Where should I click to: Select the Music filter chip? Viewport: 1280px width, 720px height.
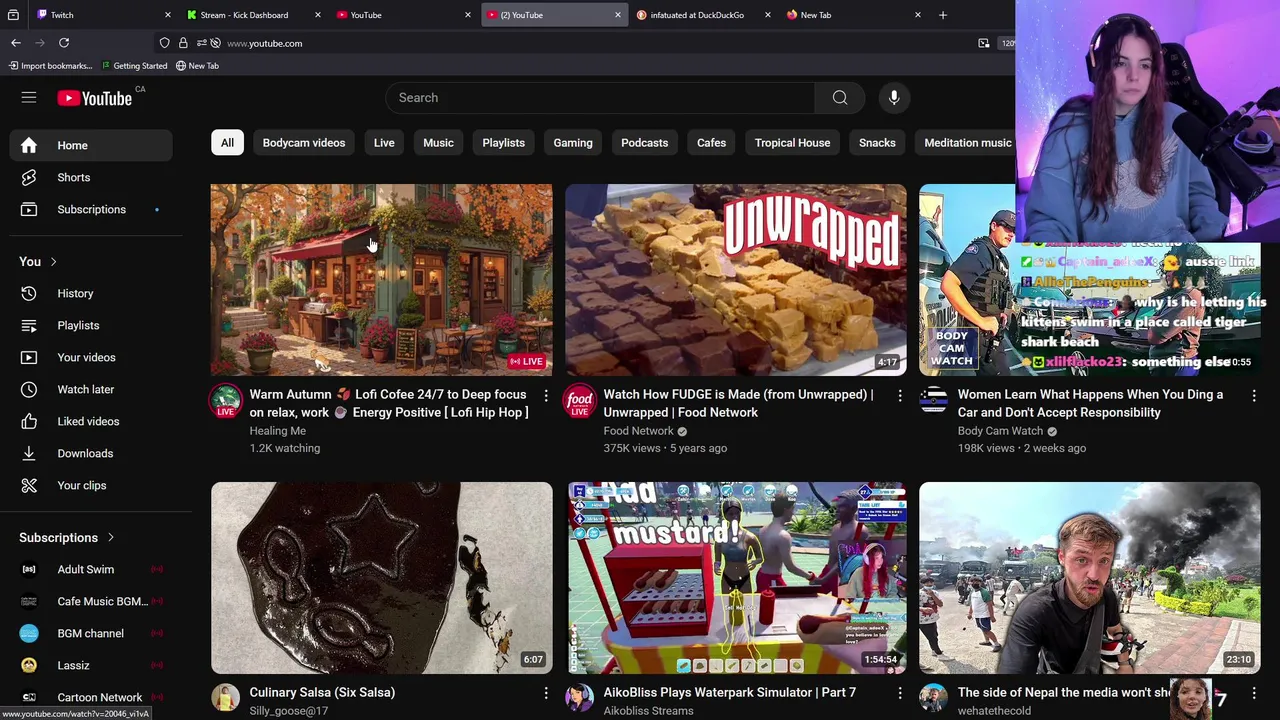(x=438, y=143)
